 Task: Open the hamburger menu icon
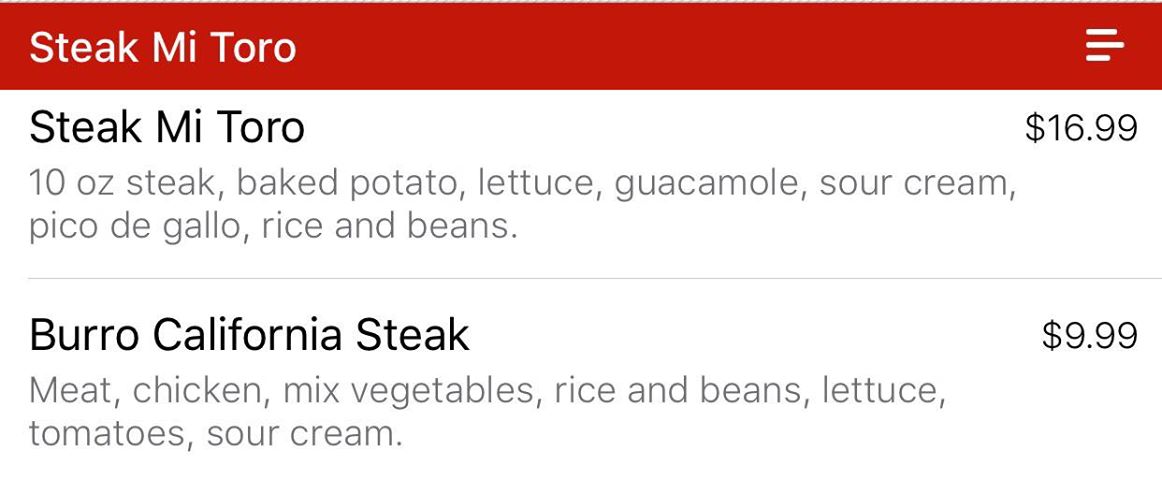1105,46
